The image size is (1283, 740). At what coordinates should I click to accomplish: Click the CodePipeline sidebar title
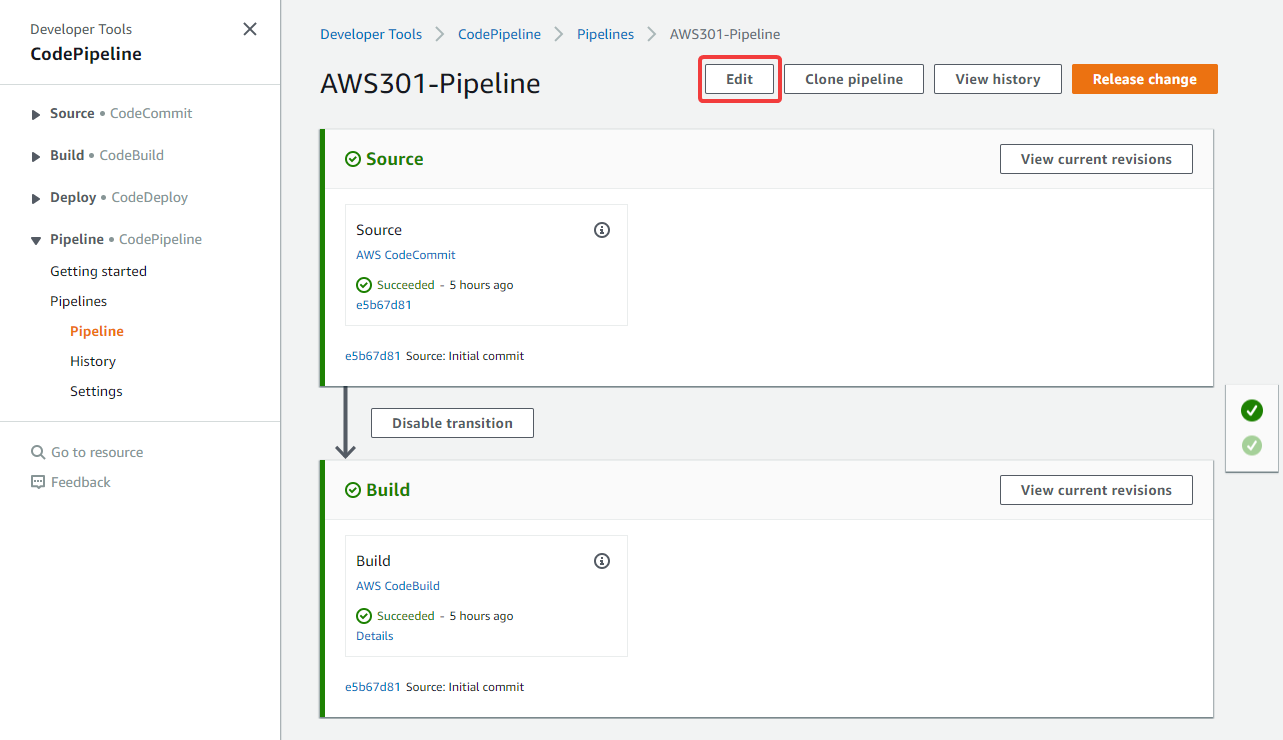click(x=86, y=54)
